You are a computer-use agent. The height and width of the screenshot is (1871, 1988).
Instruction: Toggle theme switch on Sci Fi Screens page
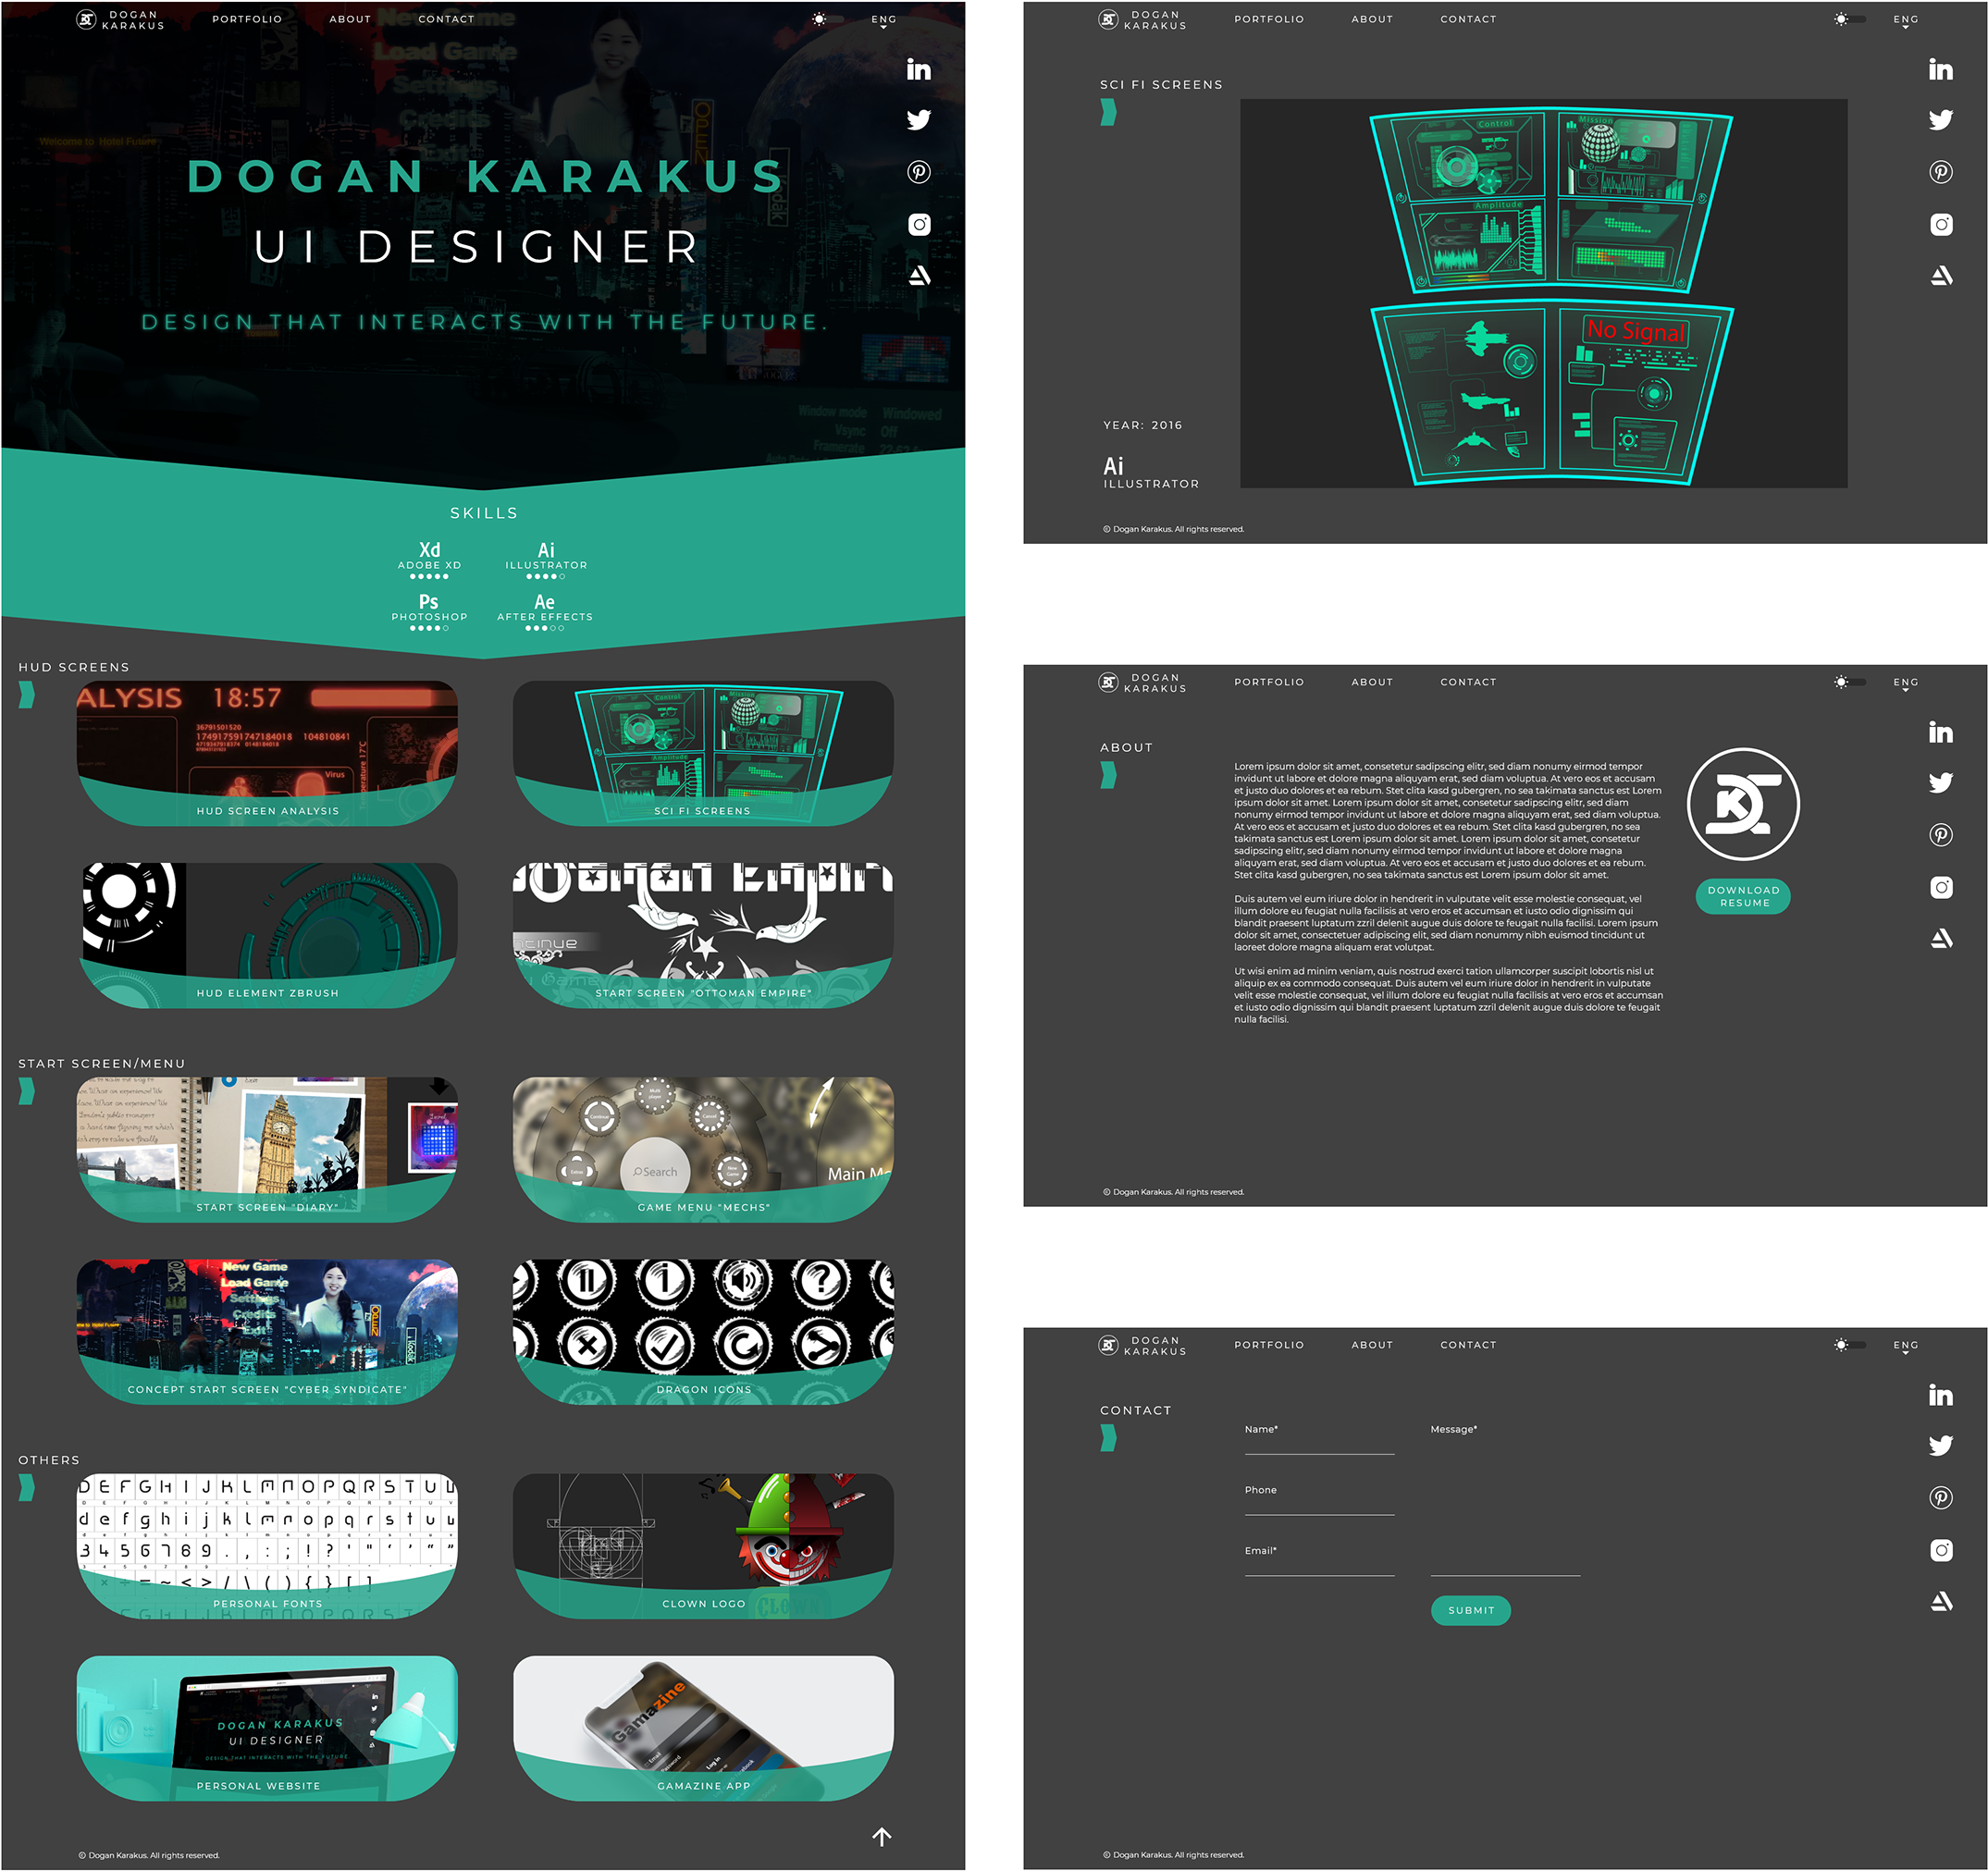[x=1849, y=19]
